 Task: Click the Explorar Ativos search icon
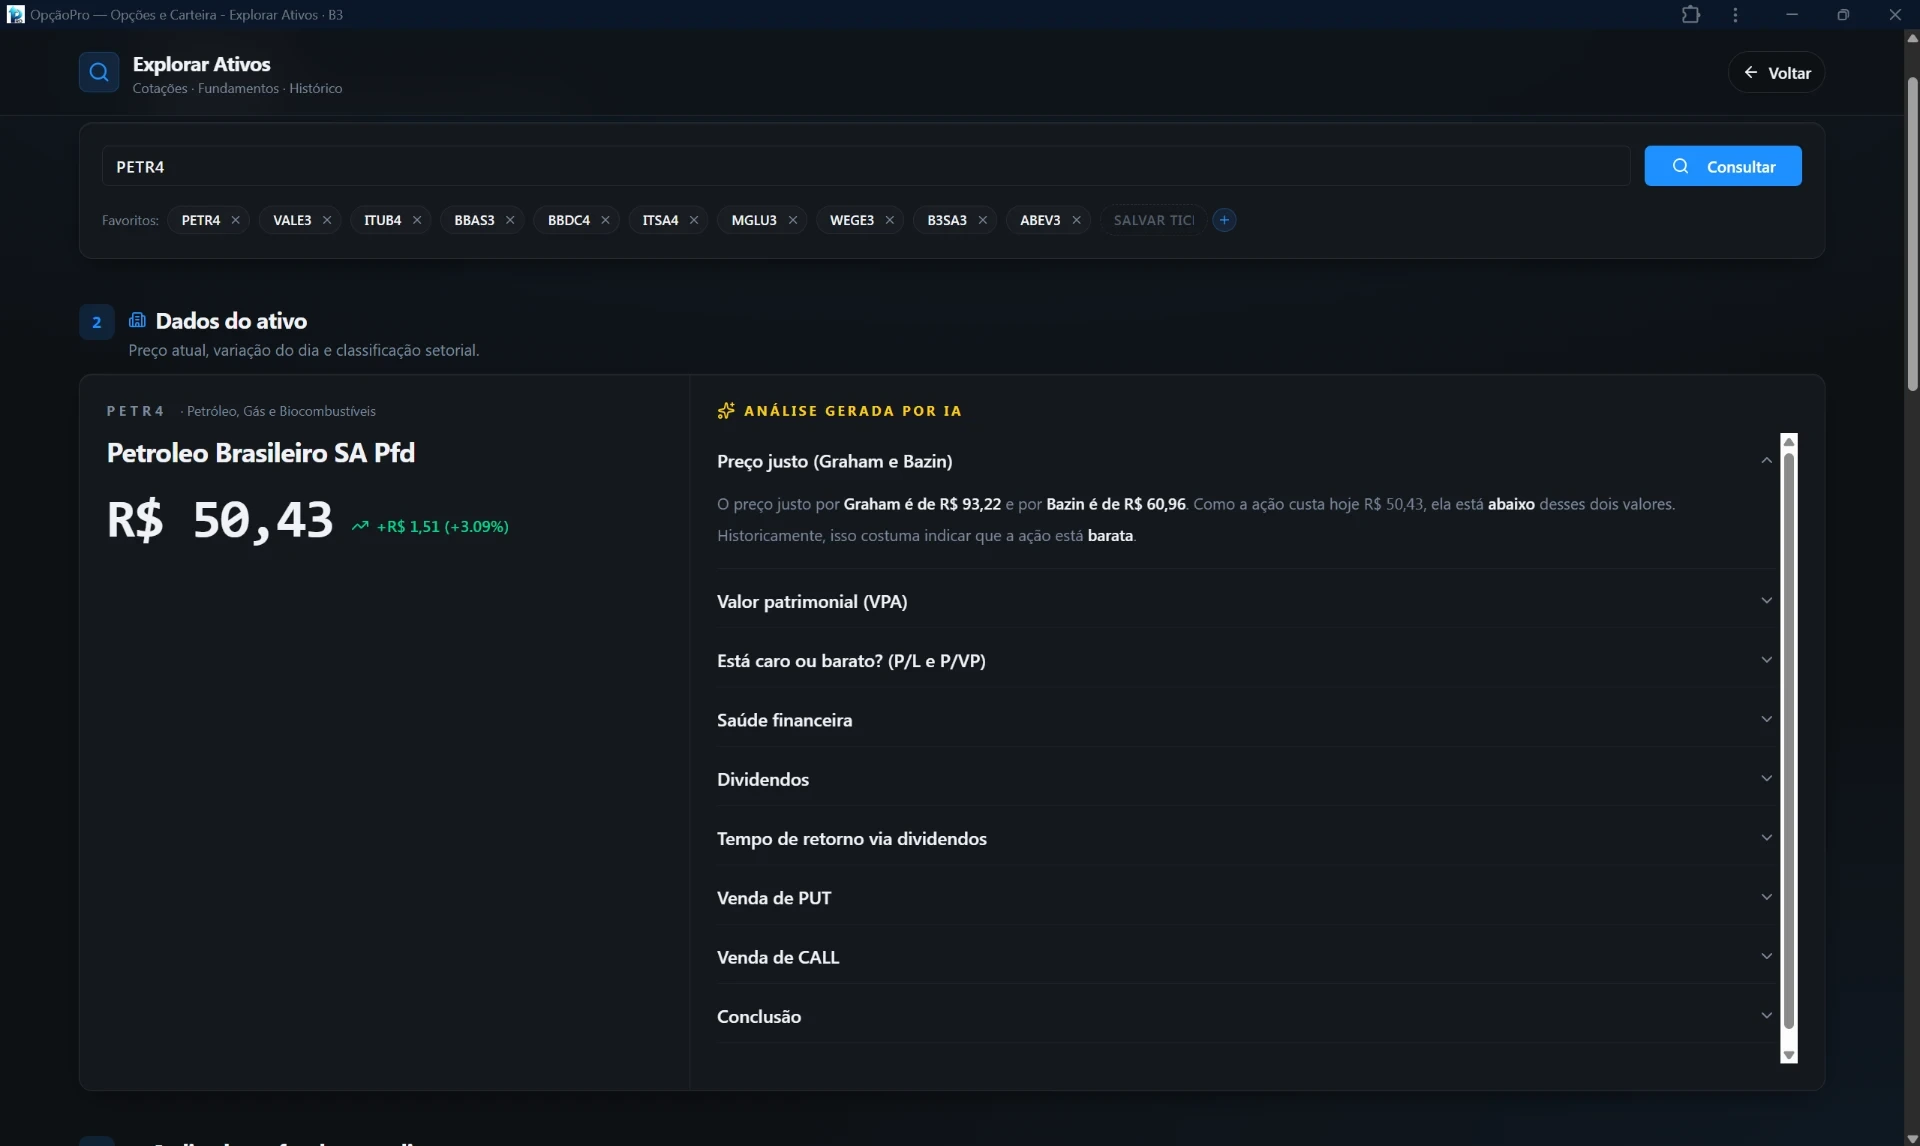pyautogui.click(x=98, y=72)
